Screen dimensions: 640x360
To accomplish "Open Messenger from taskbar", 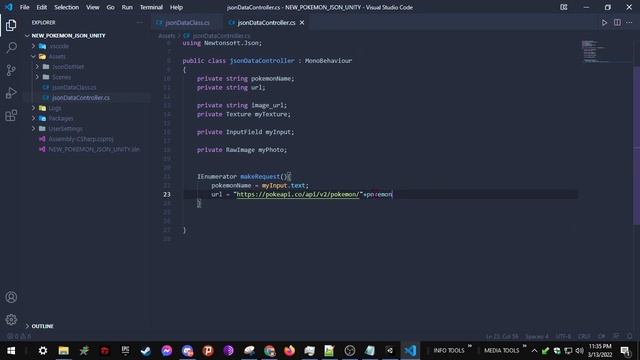I will pyautogui.click(x=167, y=351).
